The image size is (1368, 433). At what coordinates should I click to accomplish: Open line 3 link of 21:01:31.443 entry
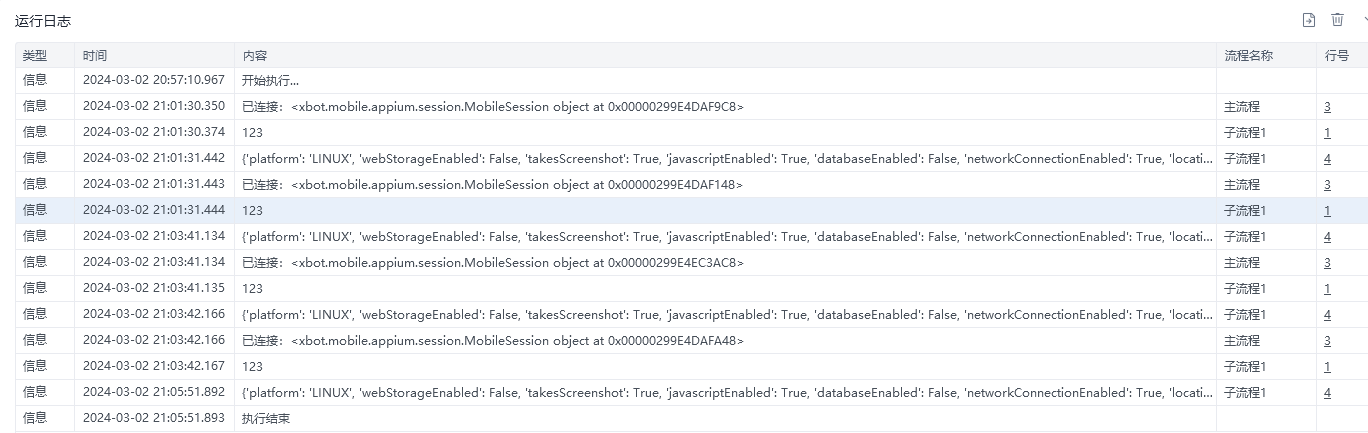tap(1327, 185)
